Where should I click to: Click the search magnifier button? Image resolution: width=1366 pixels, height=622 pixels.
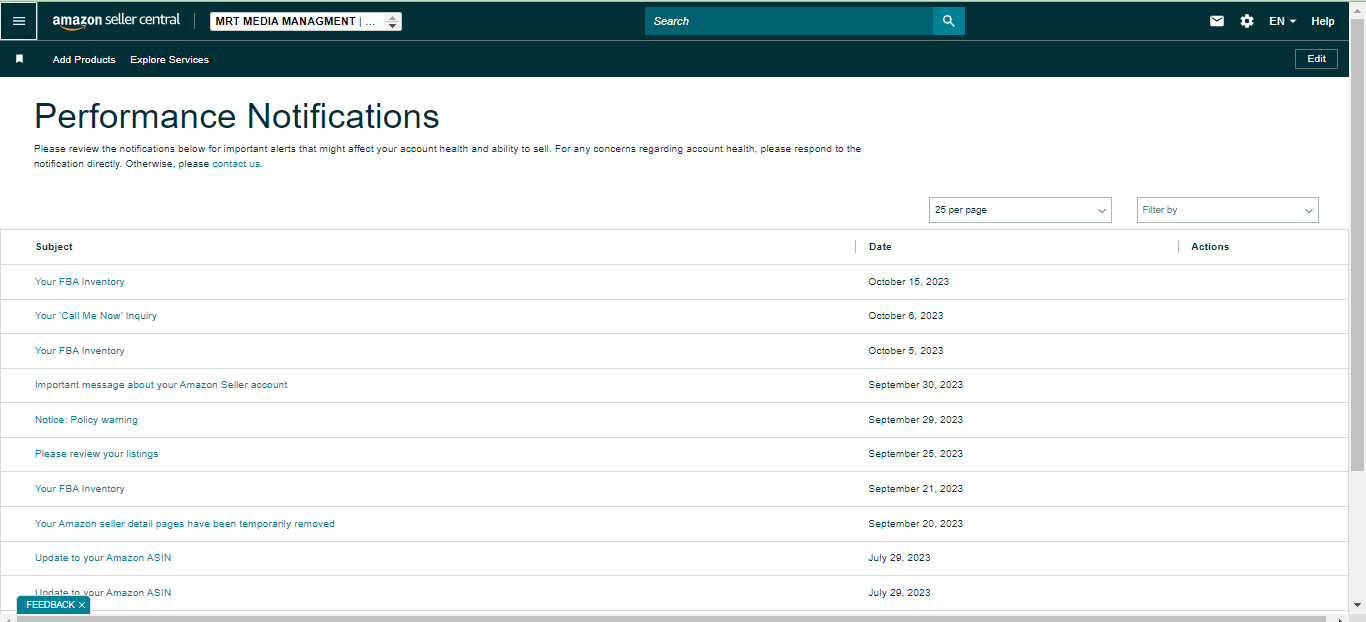tap(949, 21)
